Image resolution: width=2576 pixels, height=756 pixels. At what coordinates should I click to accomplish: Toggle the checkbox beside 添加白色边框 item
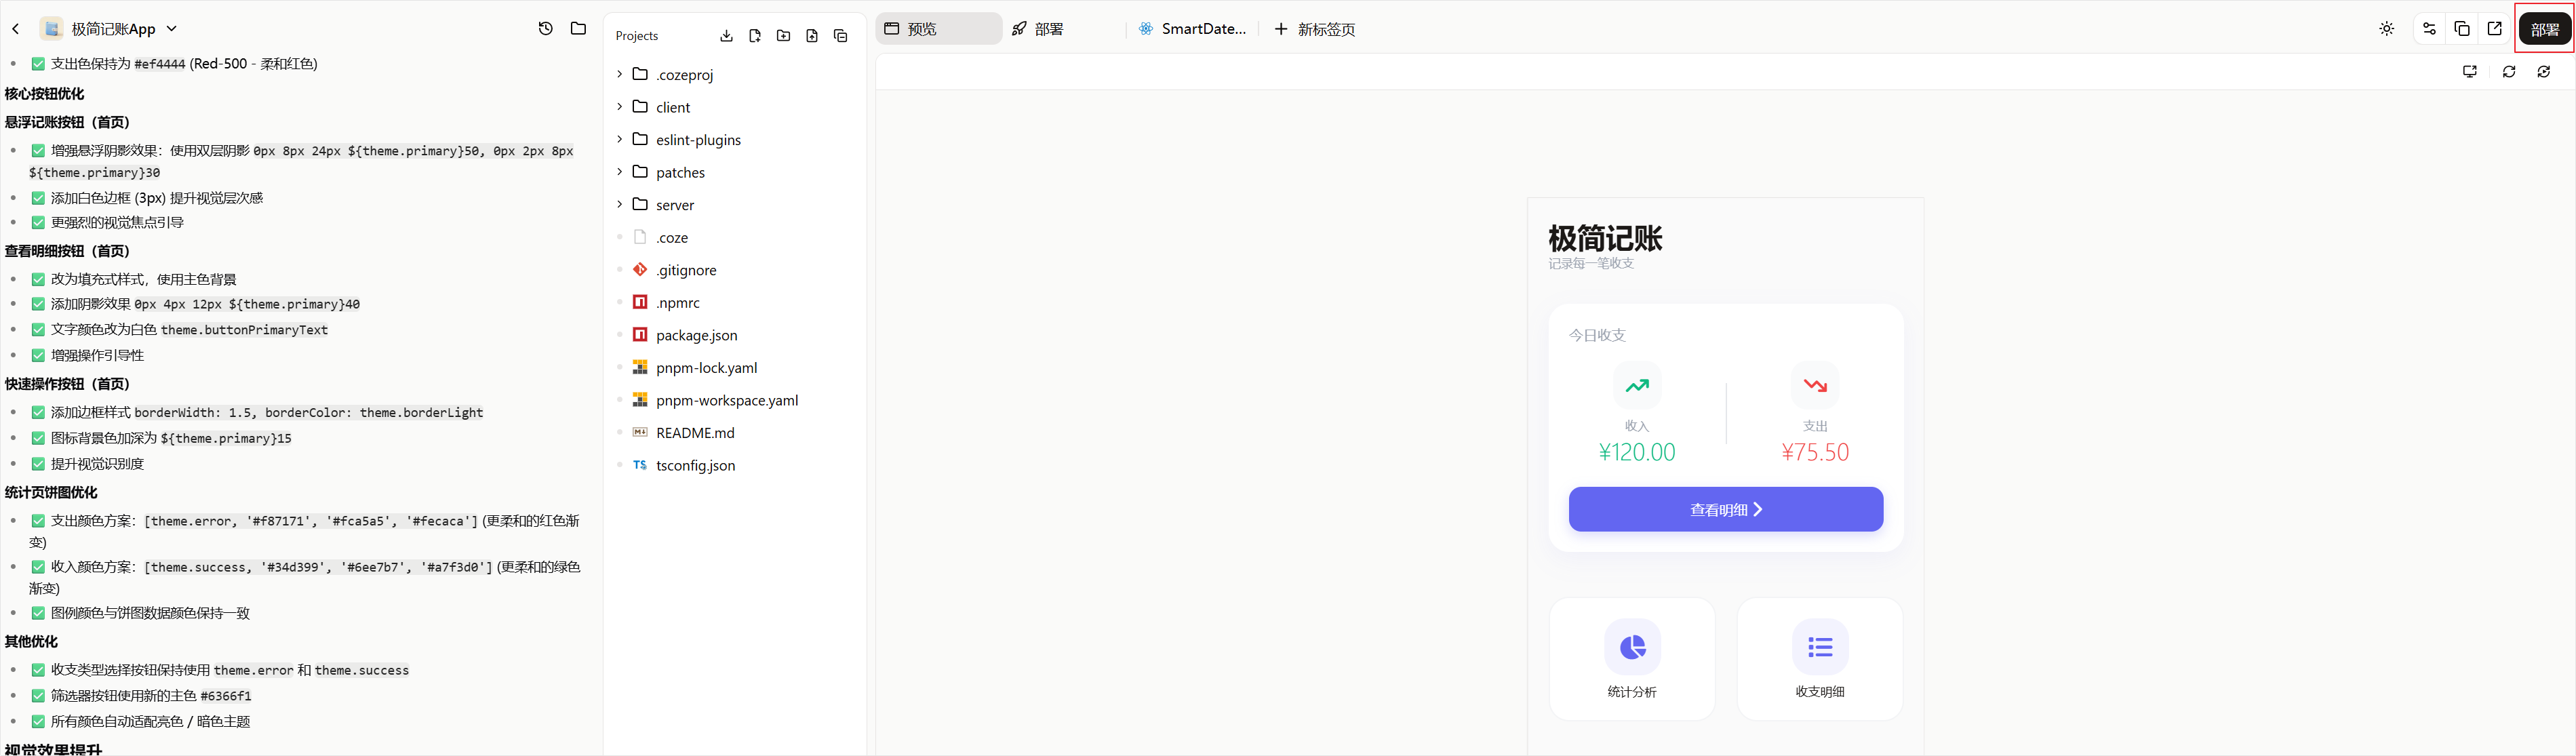tap(38, 198)
